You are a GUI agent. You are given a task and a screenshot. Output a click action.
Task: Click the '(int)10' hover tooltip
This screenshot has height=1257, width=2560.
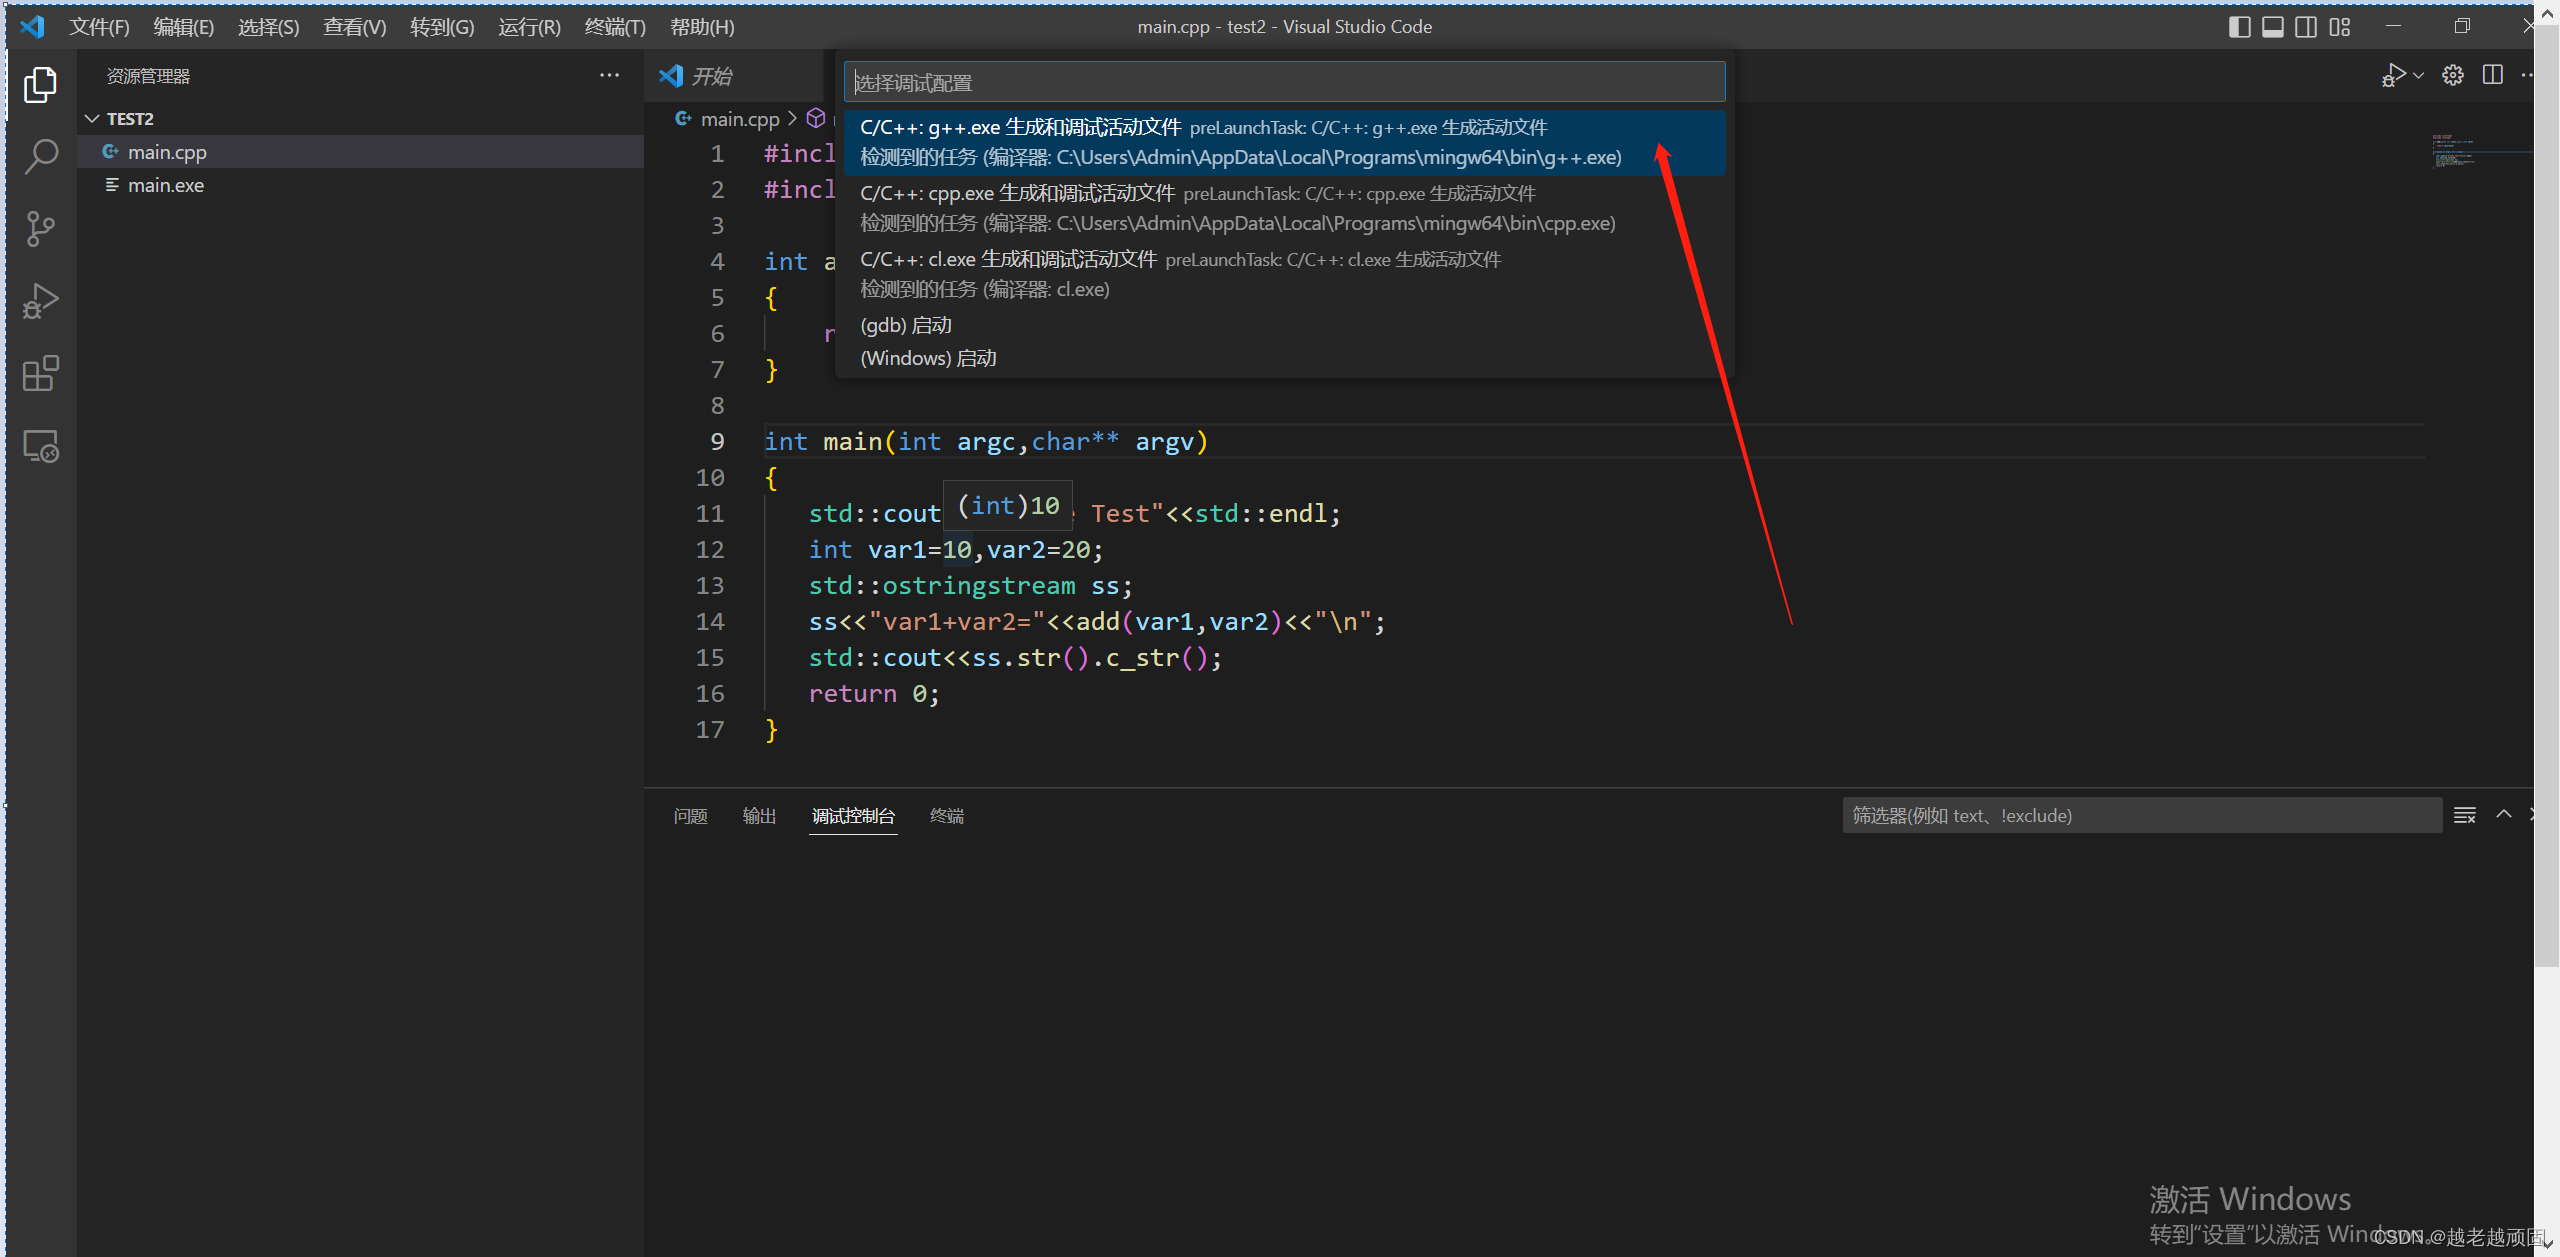(1008, 506)
